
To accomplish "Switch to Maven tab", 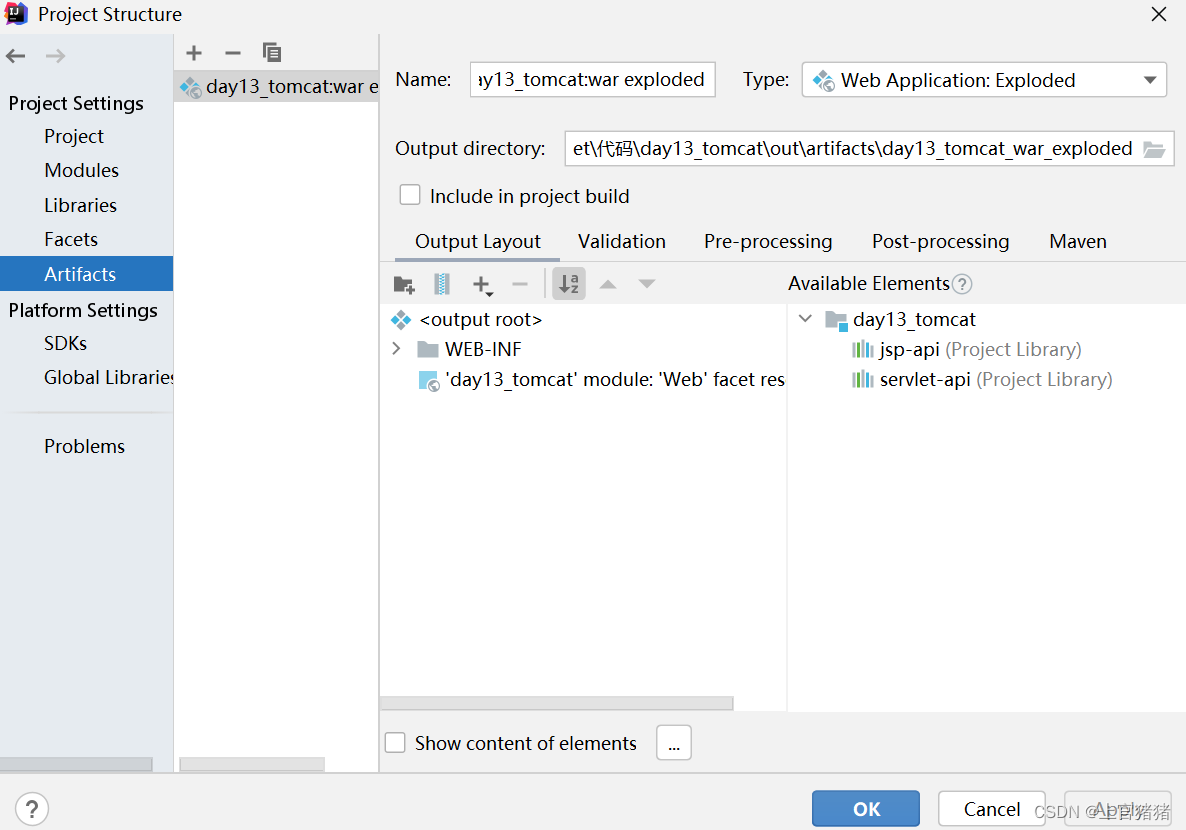I will click(1078, 241).
